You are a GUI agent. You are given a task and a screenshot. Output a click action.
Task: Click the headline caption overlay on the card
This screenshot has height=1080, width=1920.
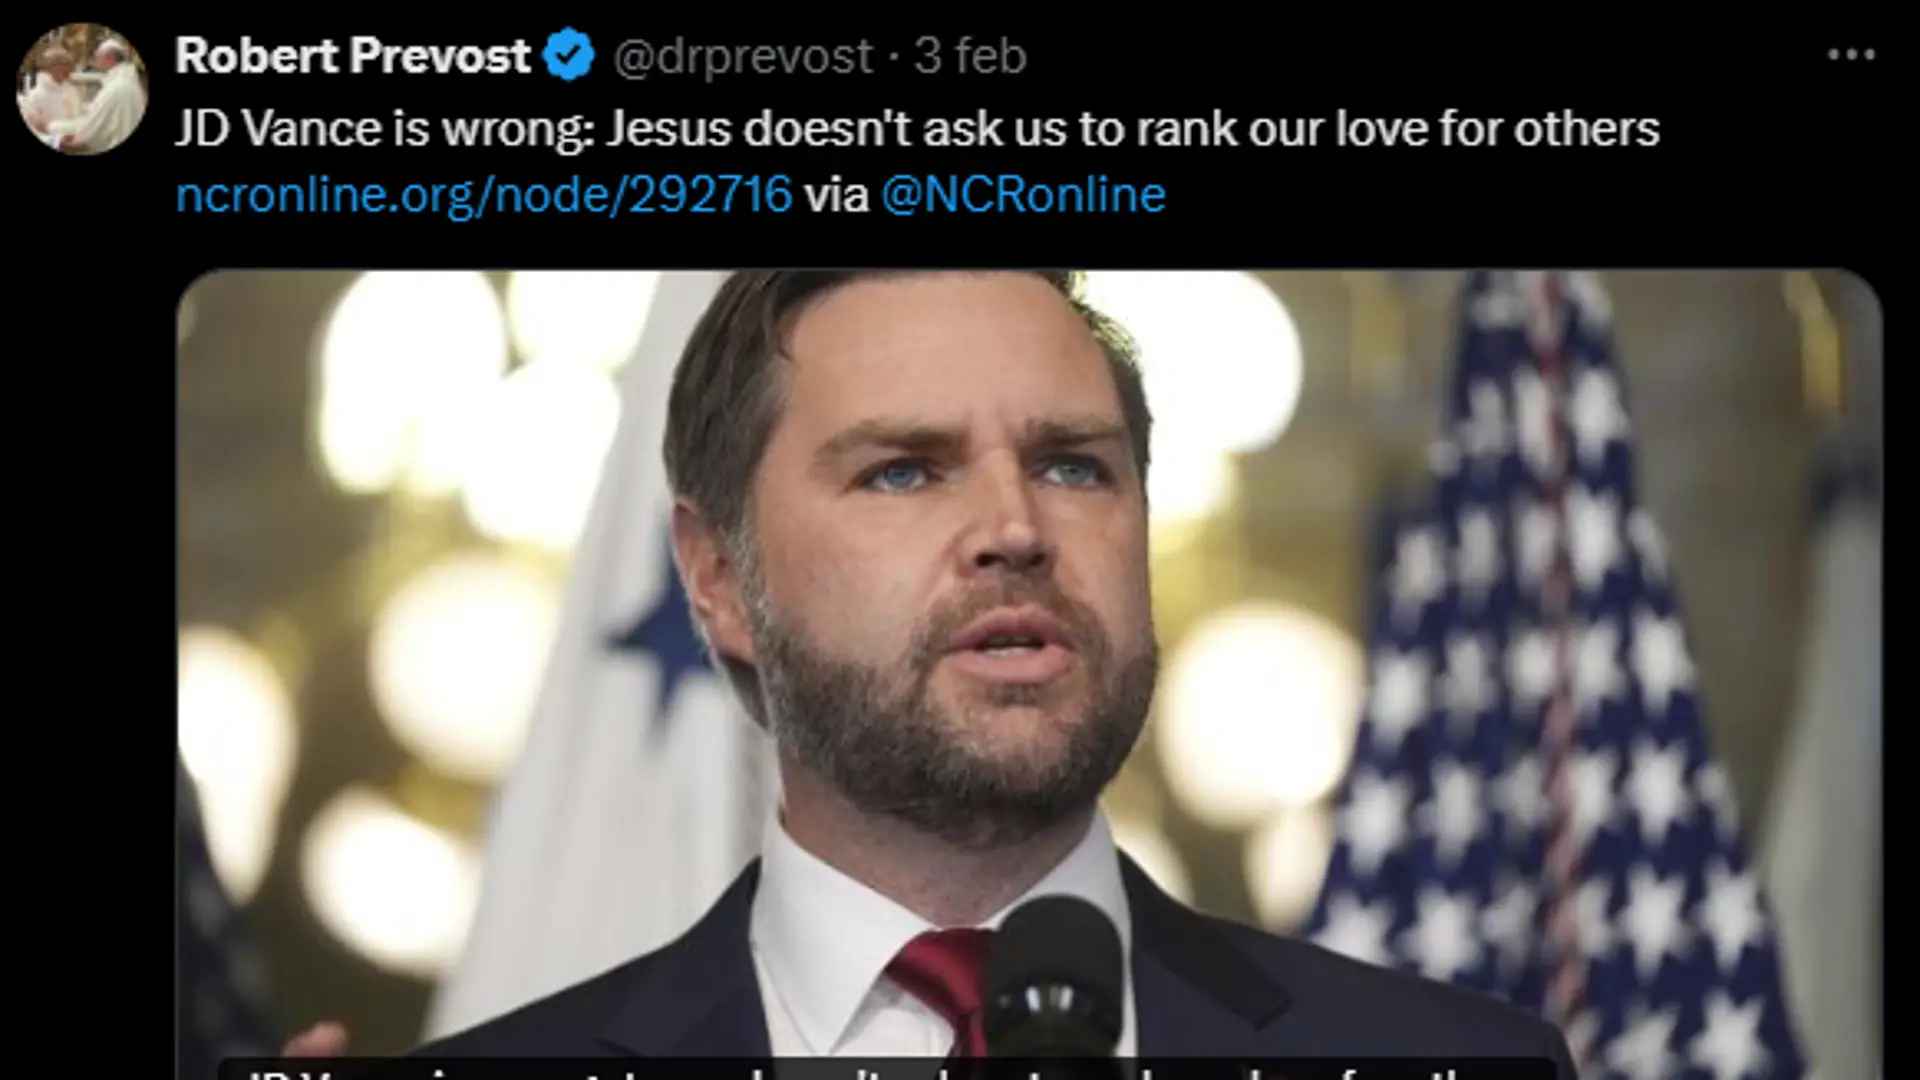coord(885,1070)
